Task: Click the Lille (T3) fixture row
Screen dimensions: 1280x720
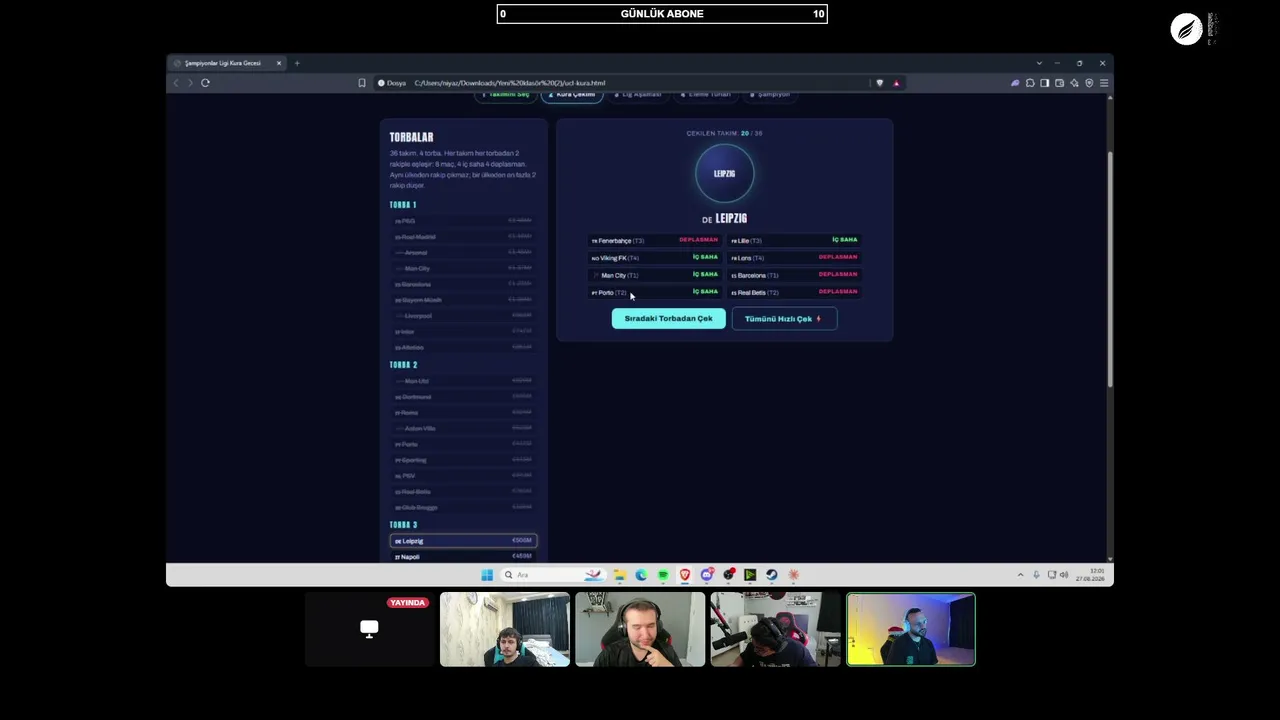Action: click(x=795, y=240)
